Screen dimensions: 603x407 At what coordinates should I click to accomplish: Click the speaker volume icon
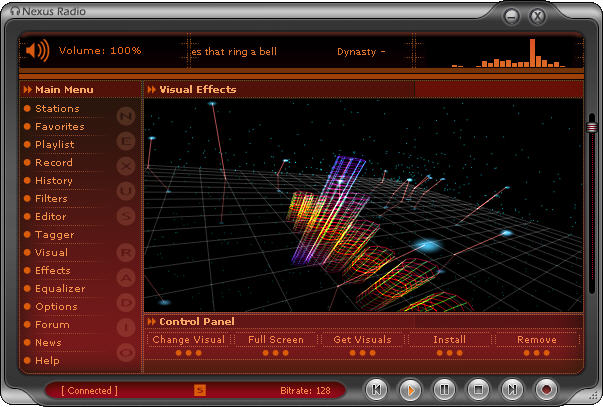point(37,50)
